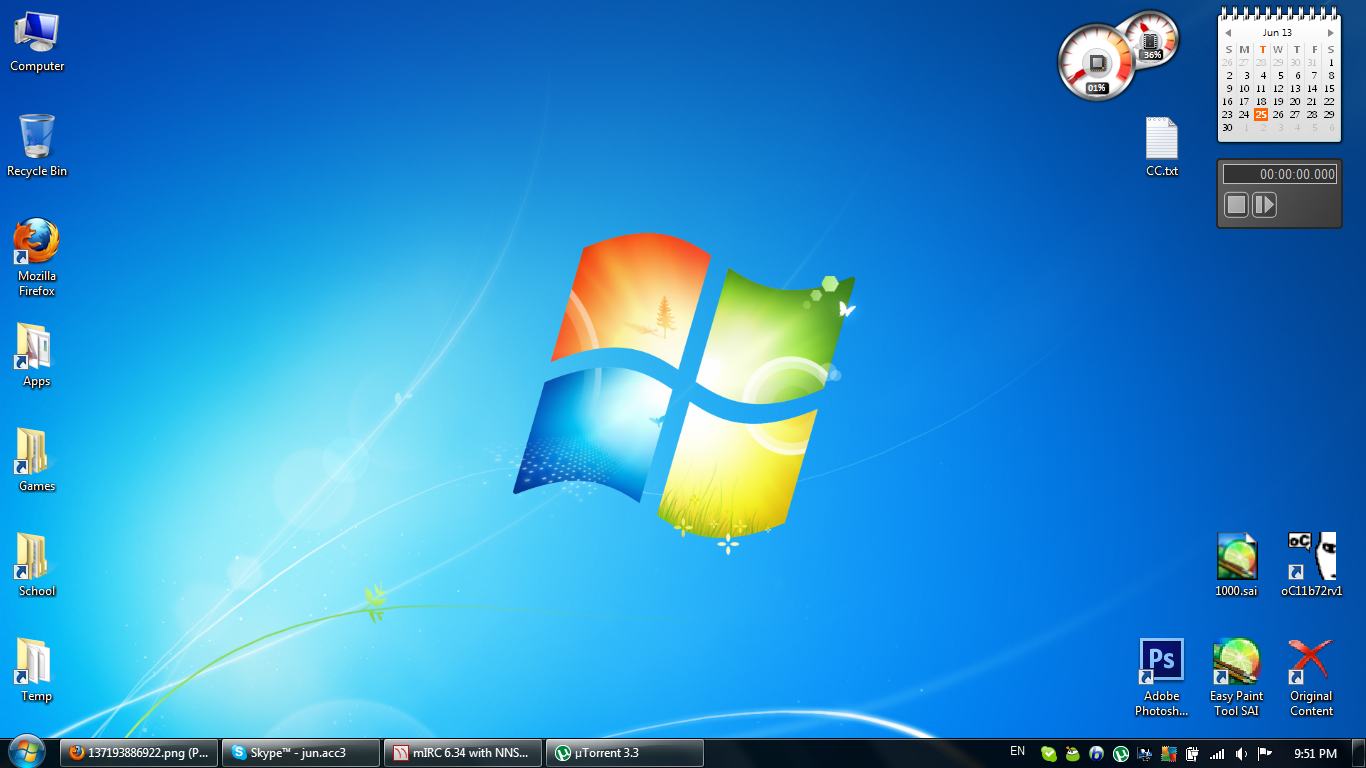1366x768 pixels.
Task: Go to next month in calendar gadget
Action: 1330,33
